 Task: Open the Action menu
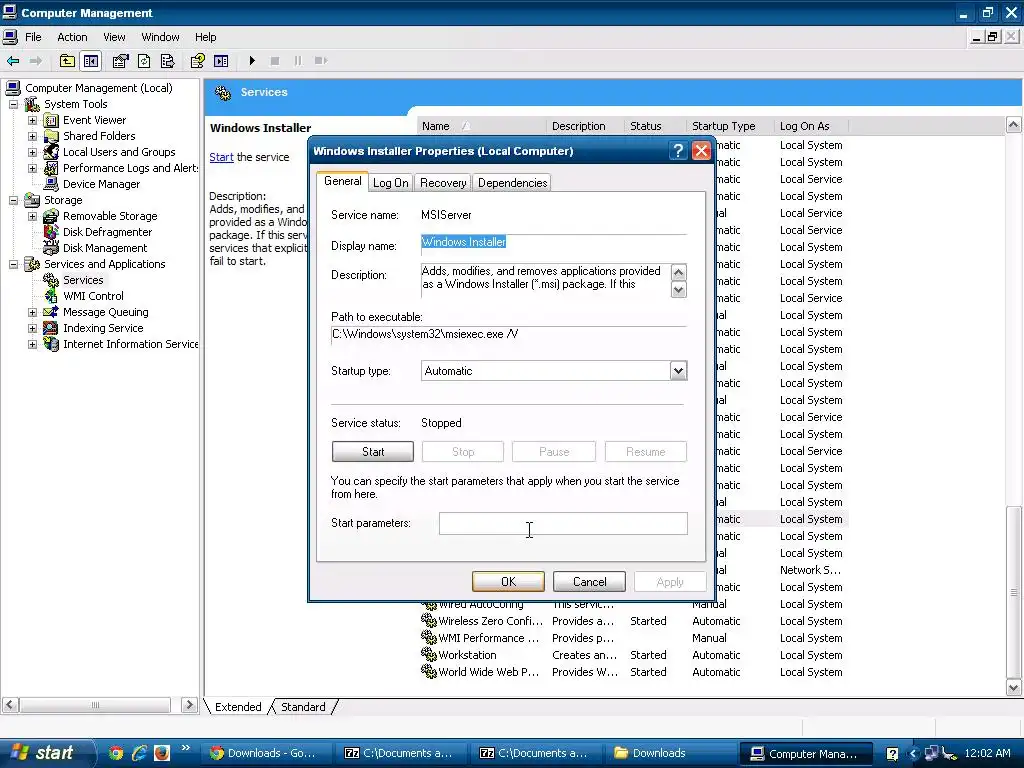pyautogui.click(x=72, y=37)
